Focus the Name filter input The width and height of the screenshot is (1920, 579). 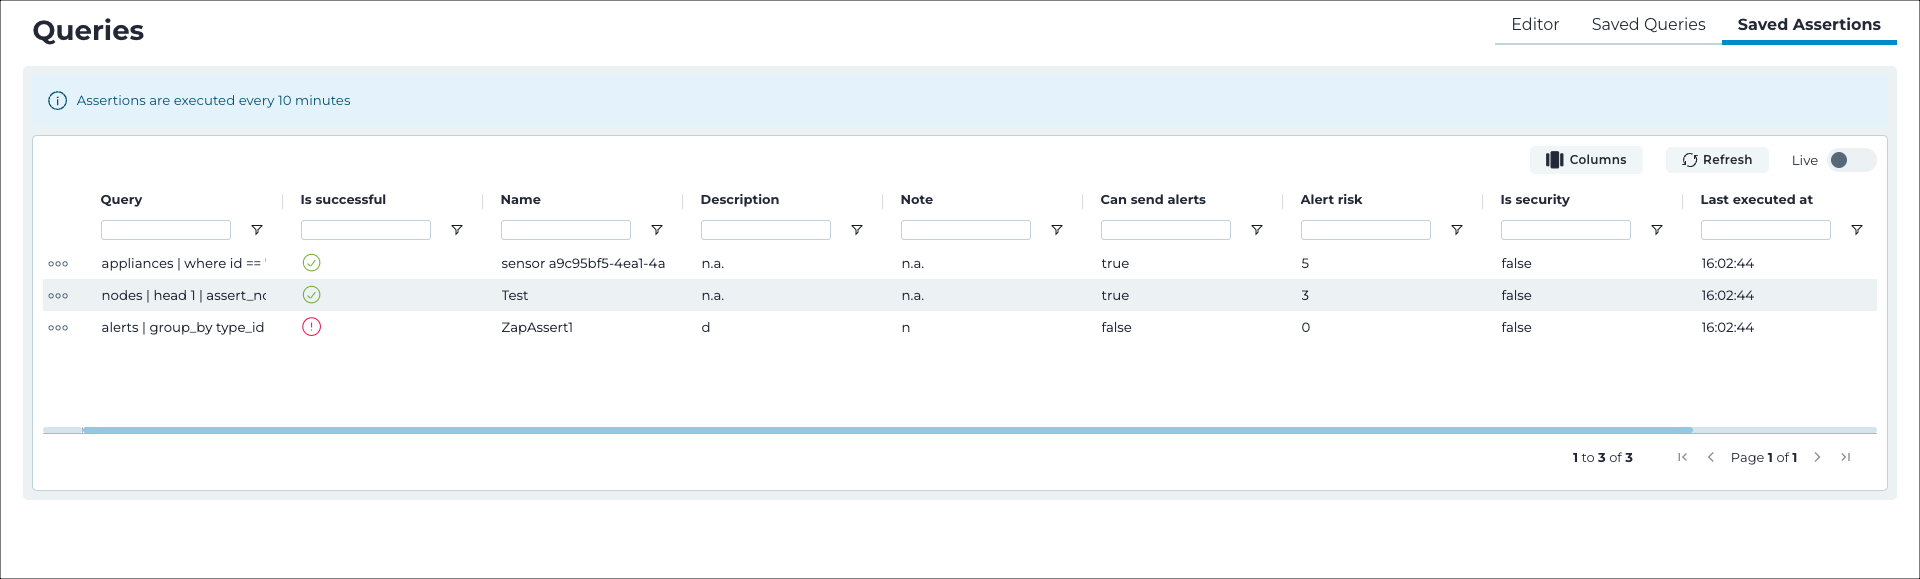566,230
